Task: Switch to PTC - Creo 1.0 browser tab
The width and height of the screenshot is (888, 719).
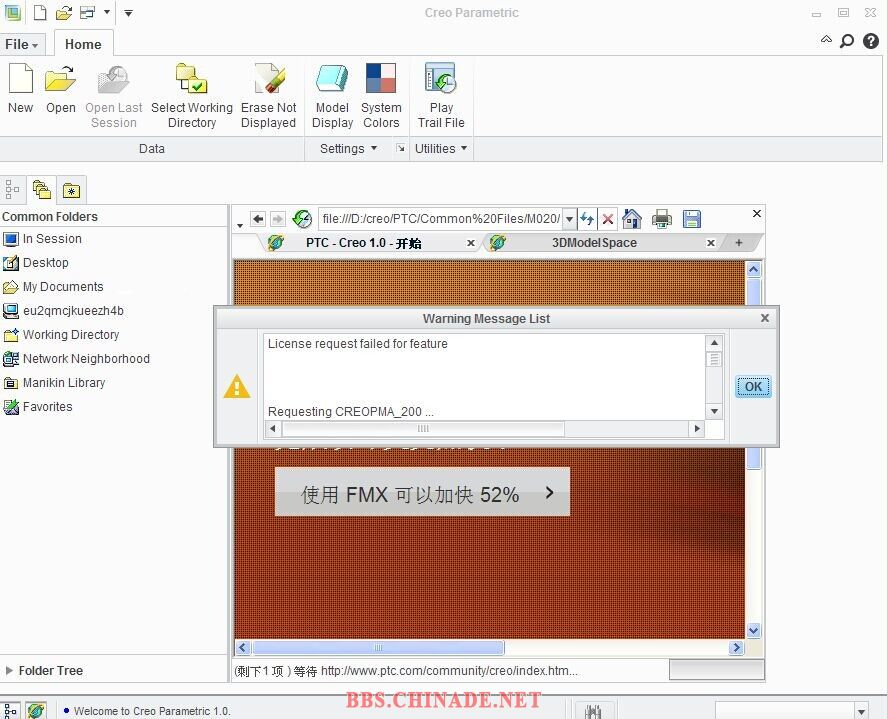Action: pyautogui.click(x=362, y=243)
